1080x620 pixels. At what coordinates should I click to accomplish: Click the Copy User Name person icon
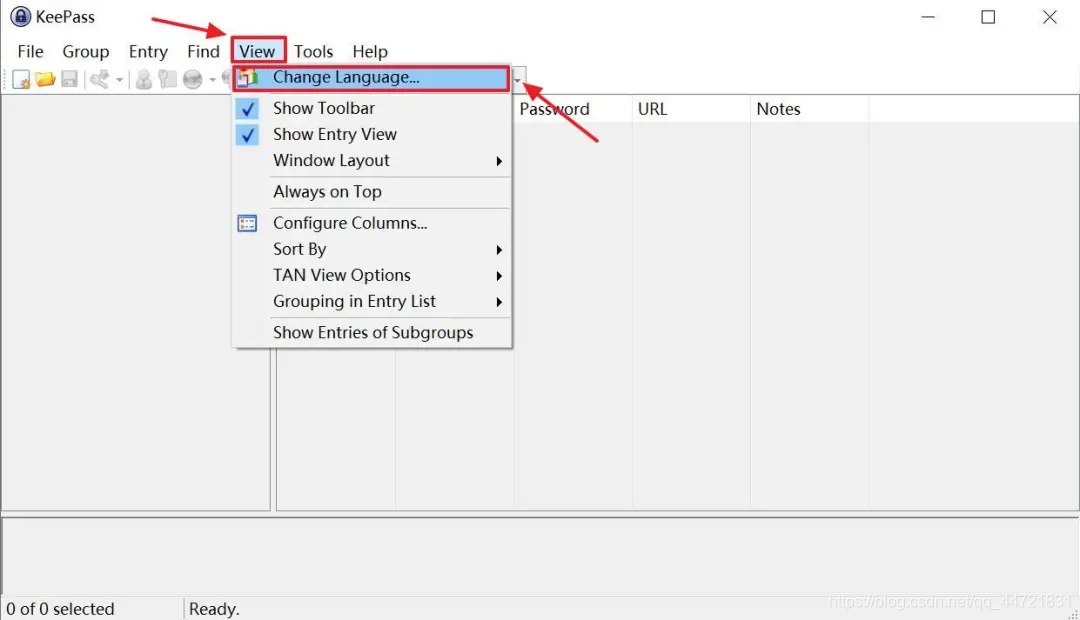coord(143,80)
